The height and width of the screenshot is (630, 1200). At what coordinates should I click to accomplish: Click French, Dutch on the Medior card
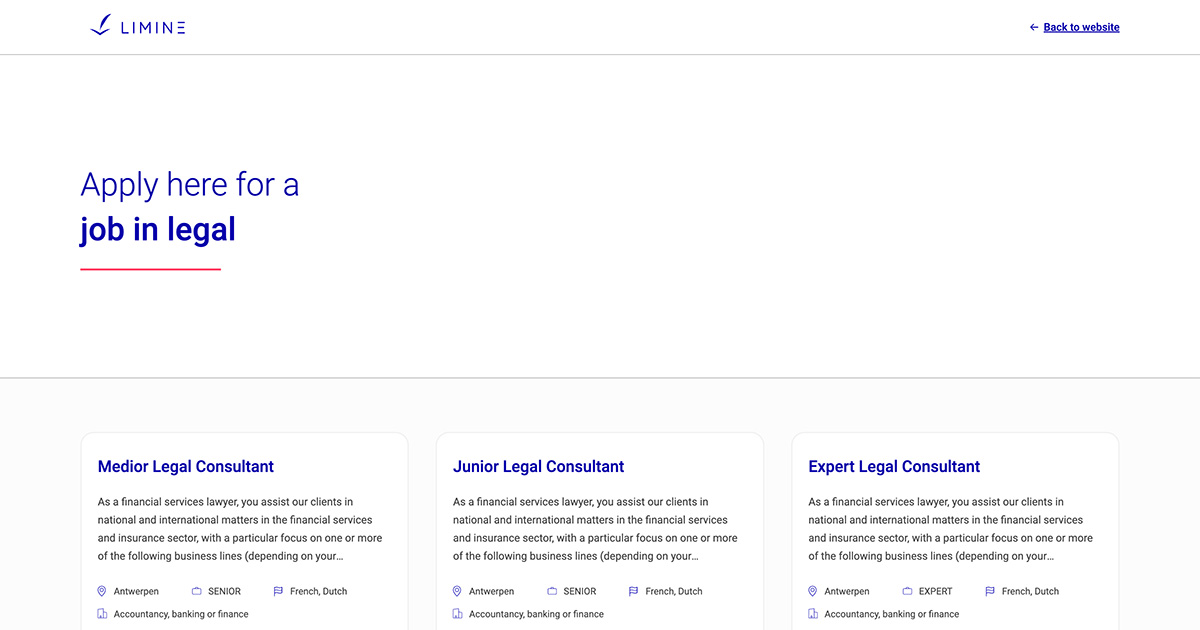319,591
